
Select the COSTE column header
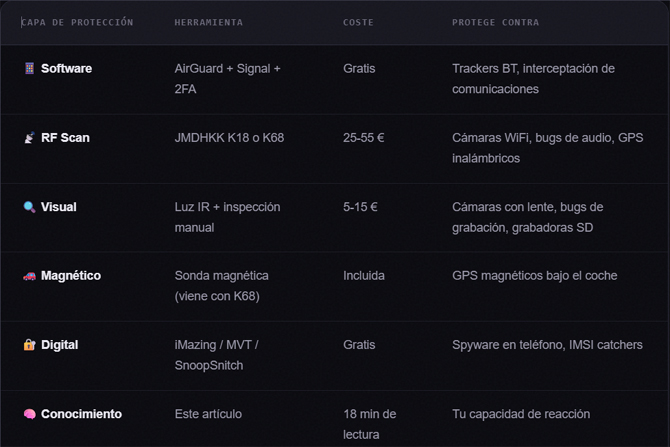point(358,22)
